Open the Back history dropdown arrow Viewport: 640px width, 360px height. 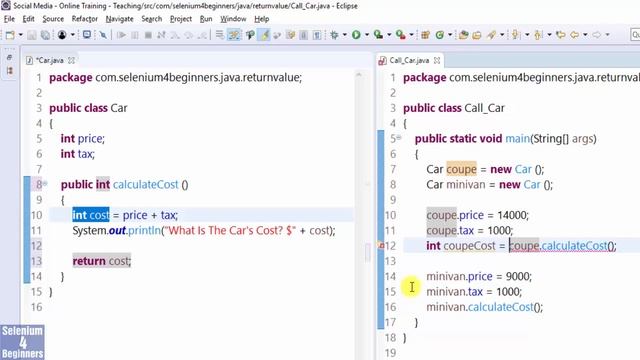pyautogui.click(x=585, y=35)
